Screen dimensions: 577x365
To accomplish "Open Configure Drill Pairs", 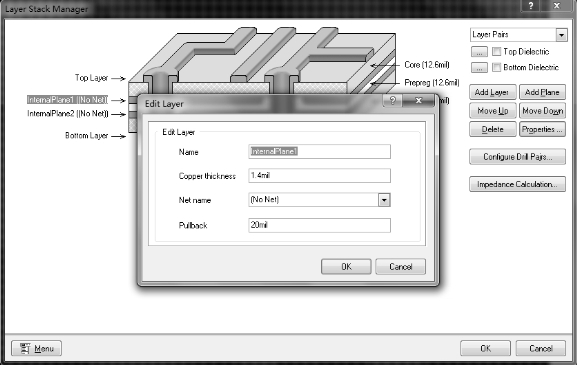I will 517,157.
